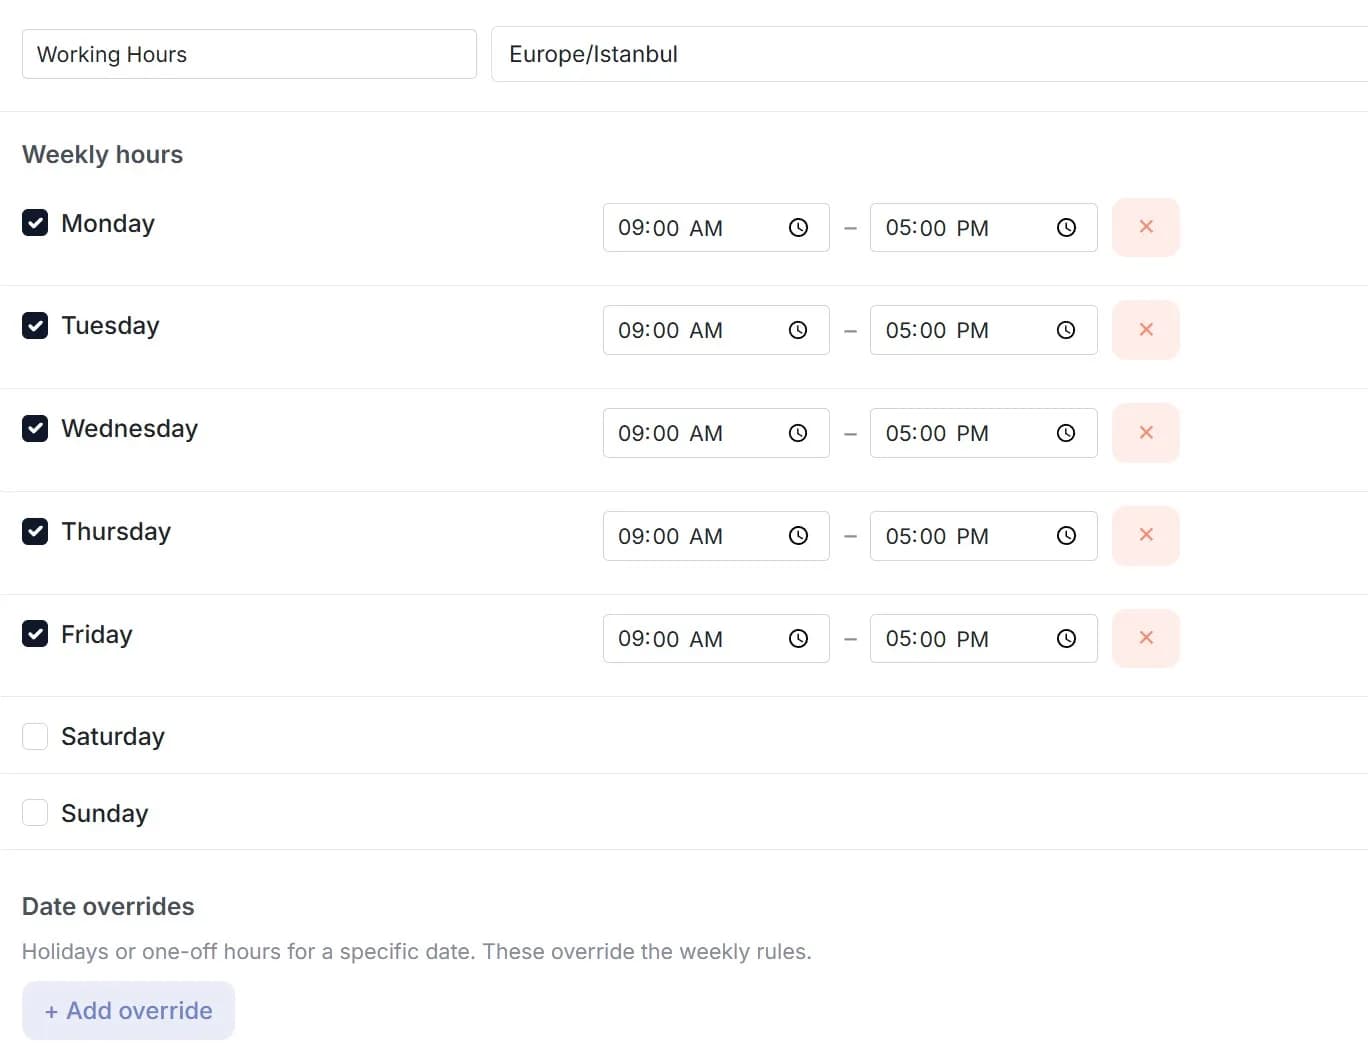The height and width of the screenshot is (1063, 1368).
Task: Remove Tuesday's time range with the X button
Action: [x=1146, y=330]
